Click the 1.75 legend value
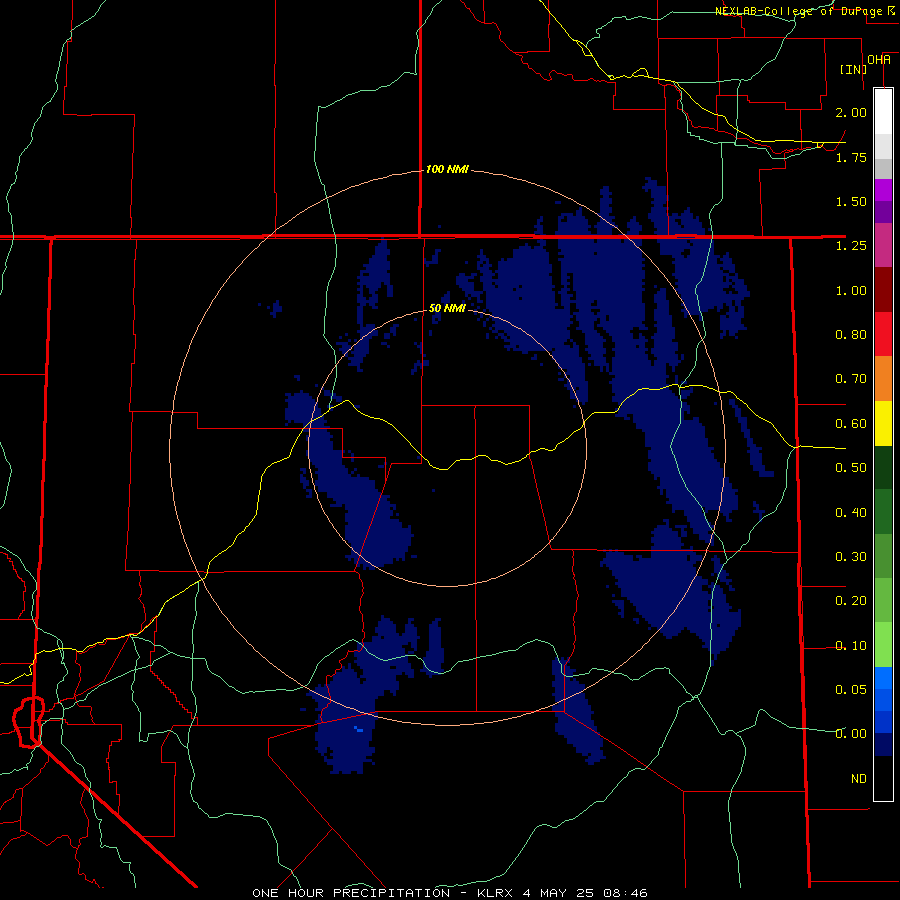The width and height of the screenshot is (900, 900). (851, 157)
